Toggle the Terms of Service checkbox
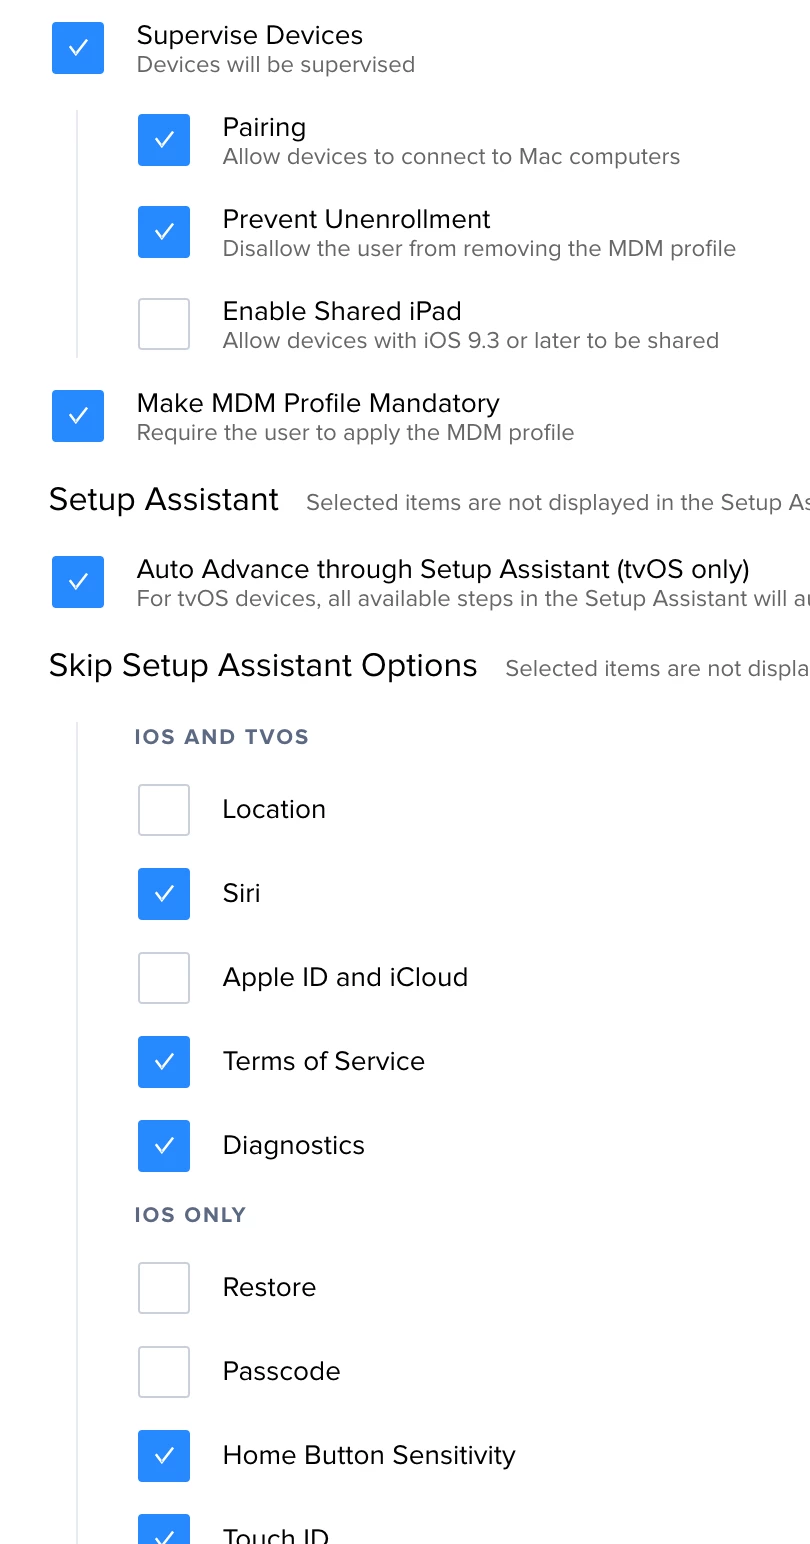Image resolution: width=810 pixels, height=1544 pixels. click(x=164, y=1062)
